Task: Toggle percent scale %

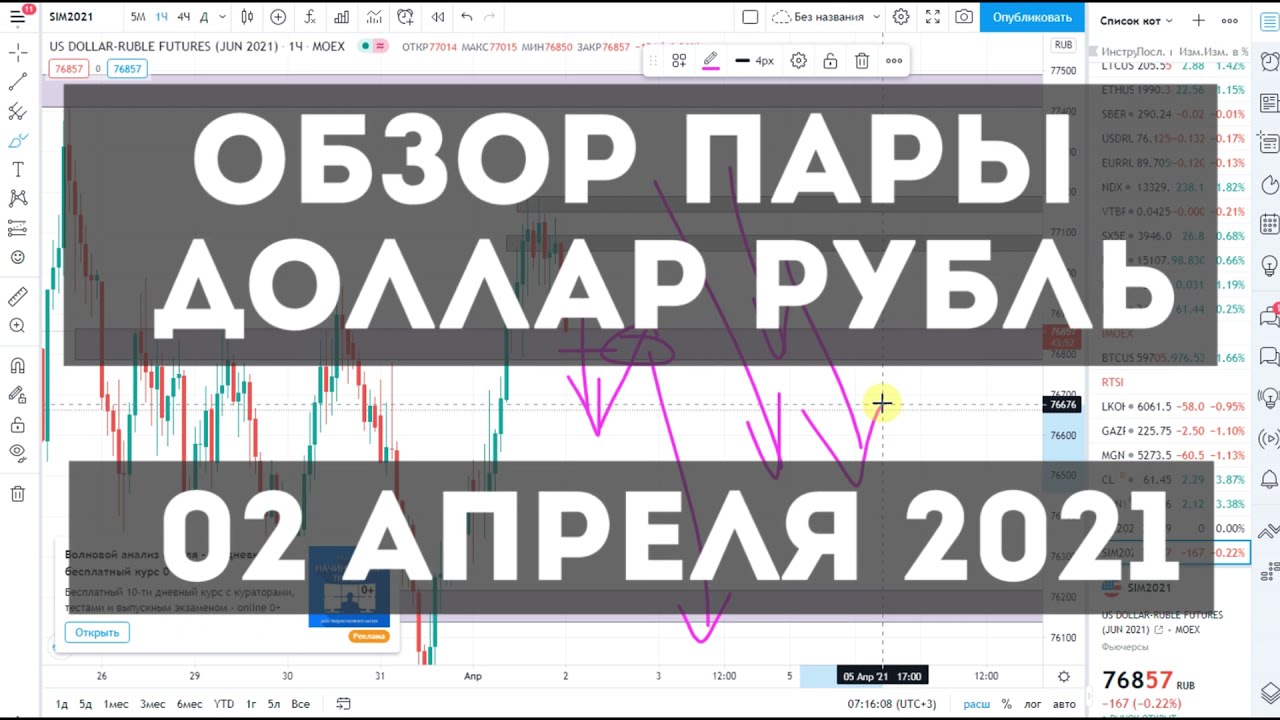Action: tap(1006, 704)
